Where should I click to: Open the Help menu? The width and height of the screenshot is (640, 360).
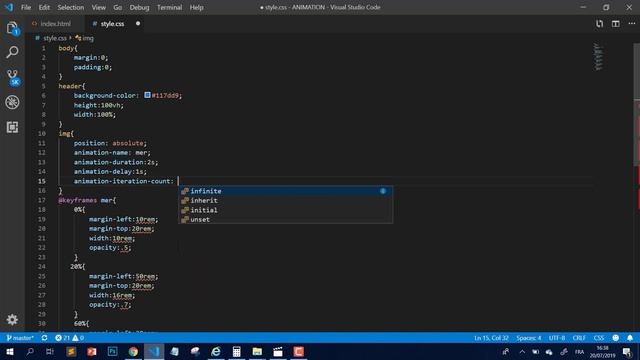click(x=196, y=7)
